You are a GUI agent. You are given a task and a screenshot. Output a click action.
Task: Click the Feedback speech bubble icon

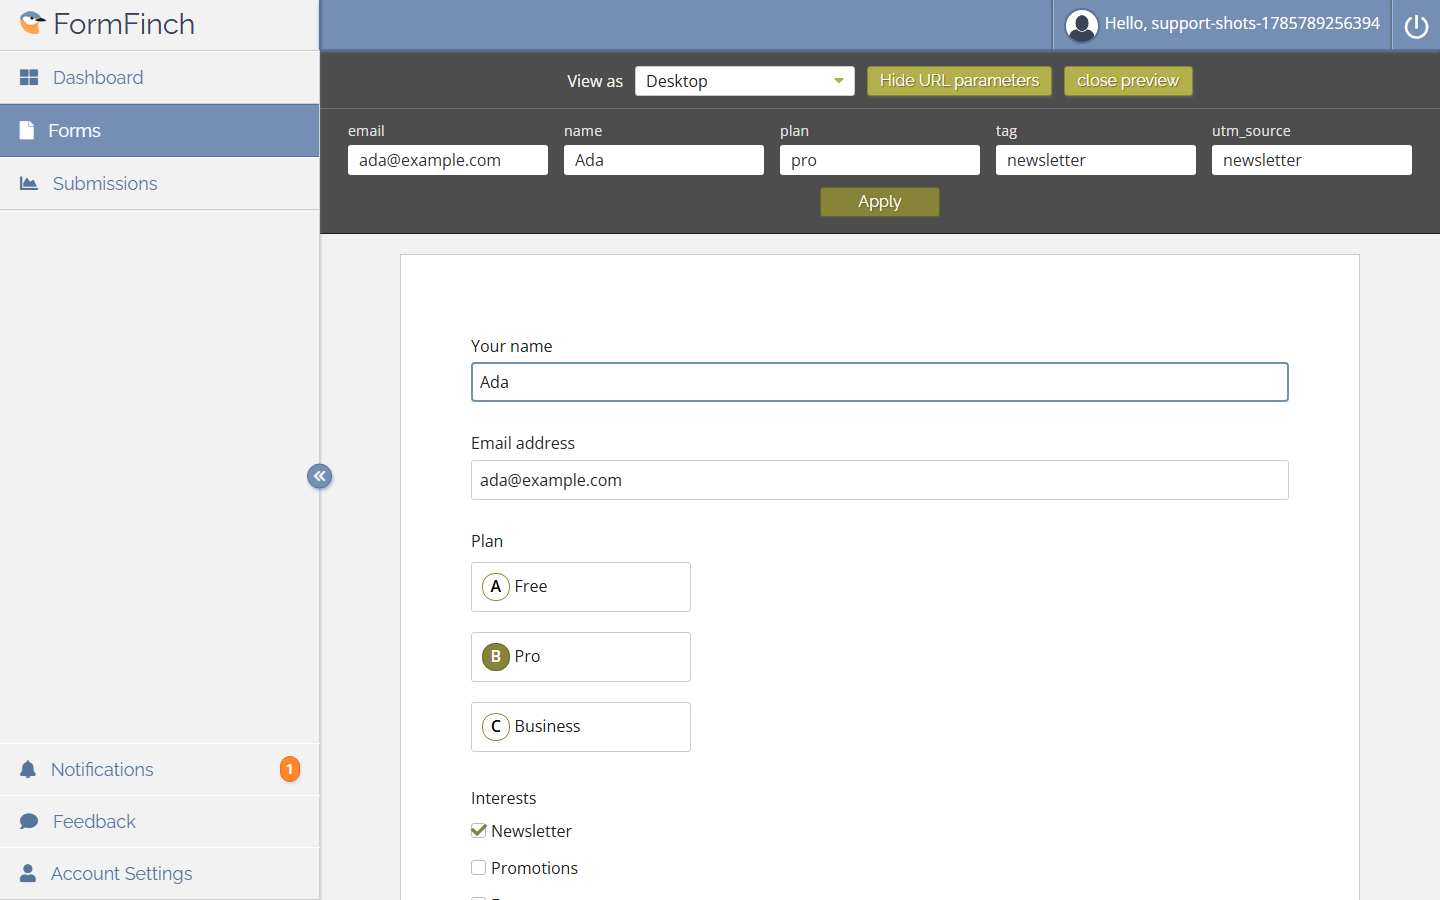pos(29,821)
